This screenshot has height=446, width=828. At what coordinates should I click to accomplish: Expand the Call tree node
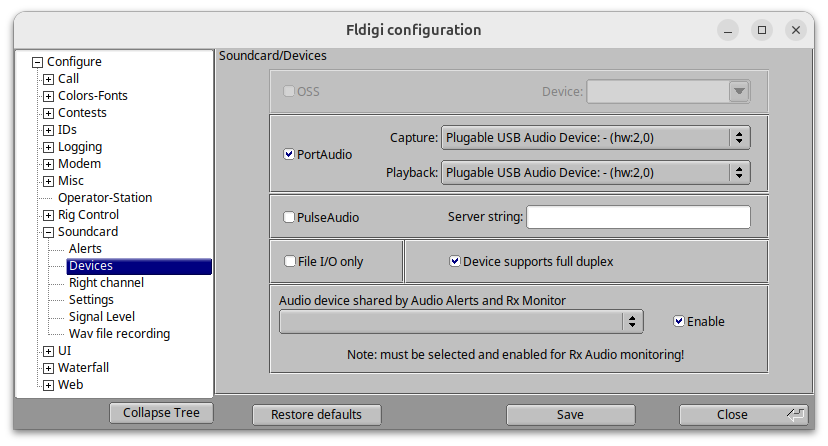48,79
